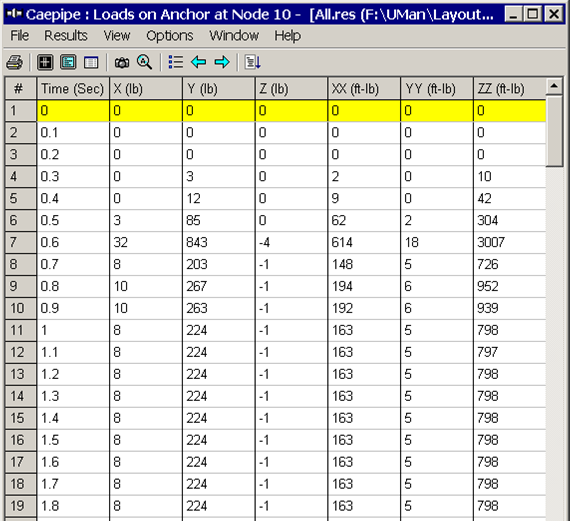Select the teal layout window icon
The image size is (570, 521).
68,62
